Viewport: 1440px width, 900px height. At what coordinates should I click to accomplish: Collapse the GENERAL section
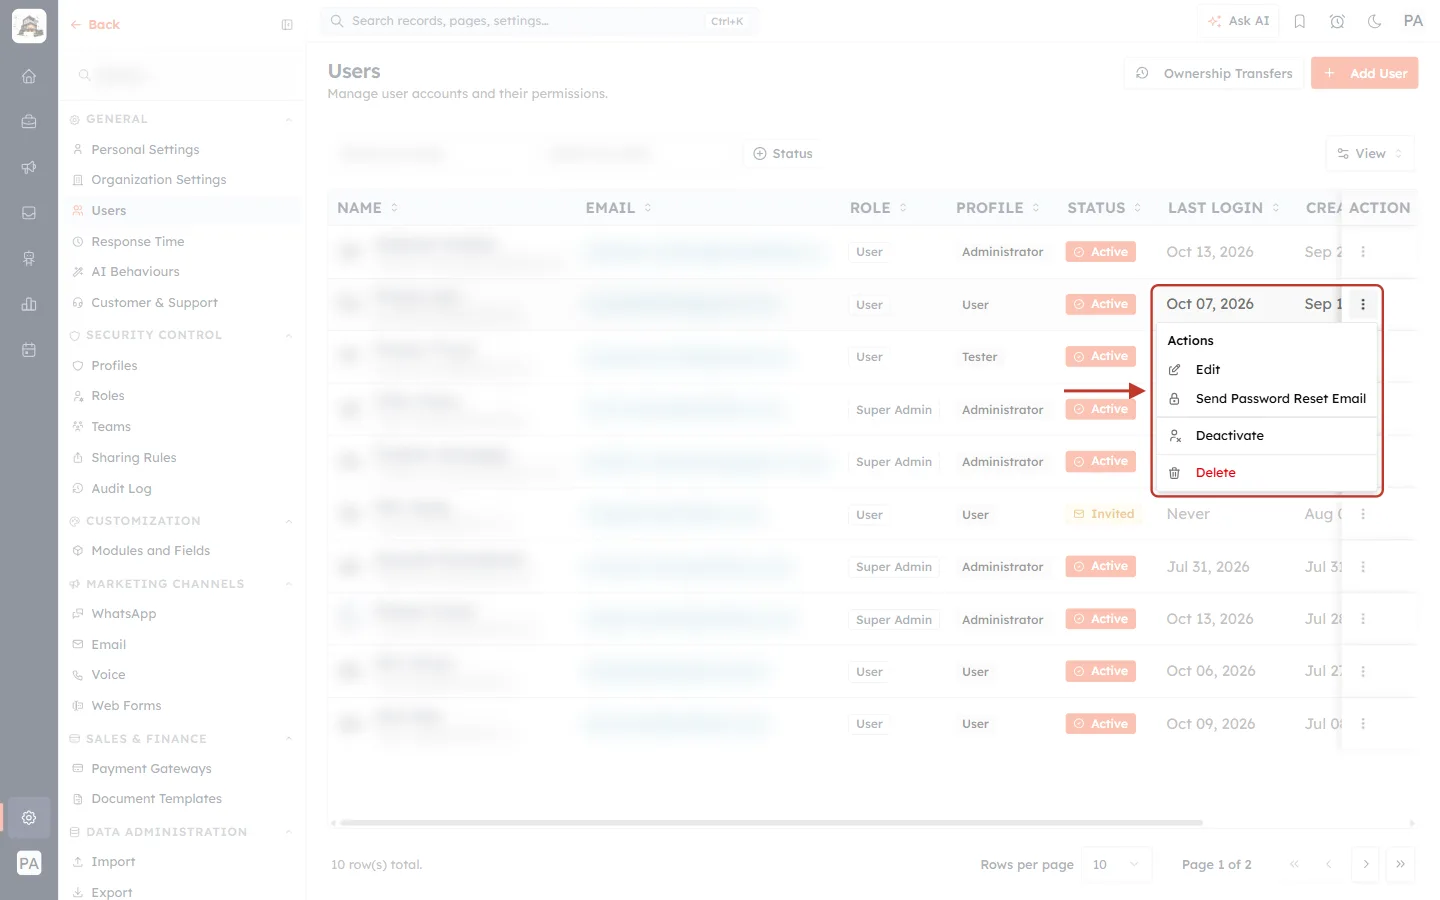point(288,120)
